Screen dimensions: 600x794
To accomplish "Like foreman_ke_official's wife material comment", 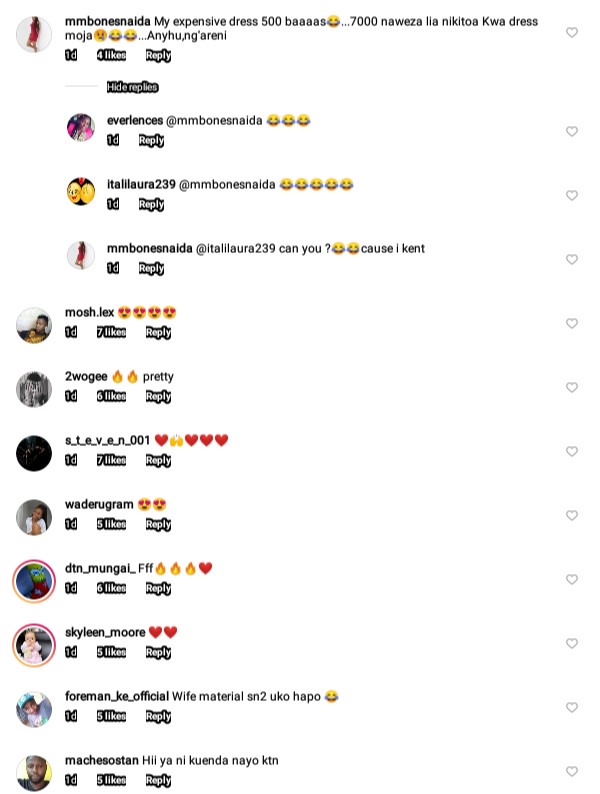I will coord(572,707).
